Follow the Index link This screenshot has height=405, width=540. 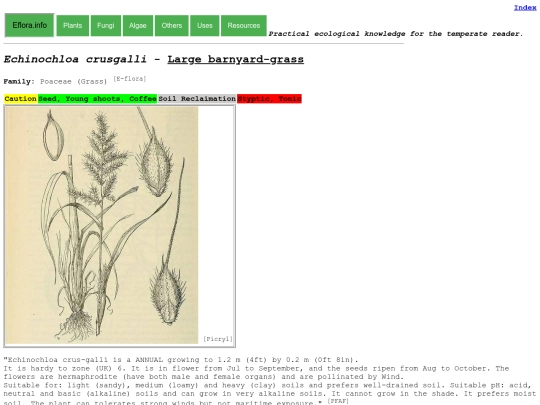(x=525, y=8)
